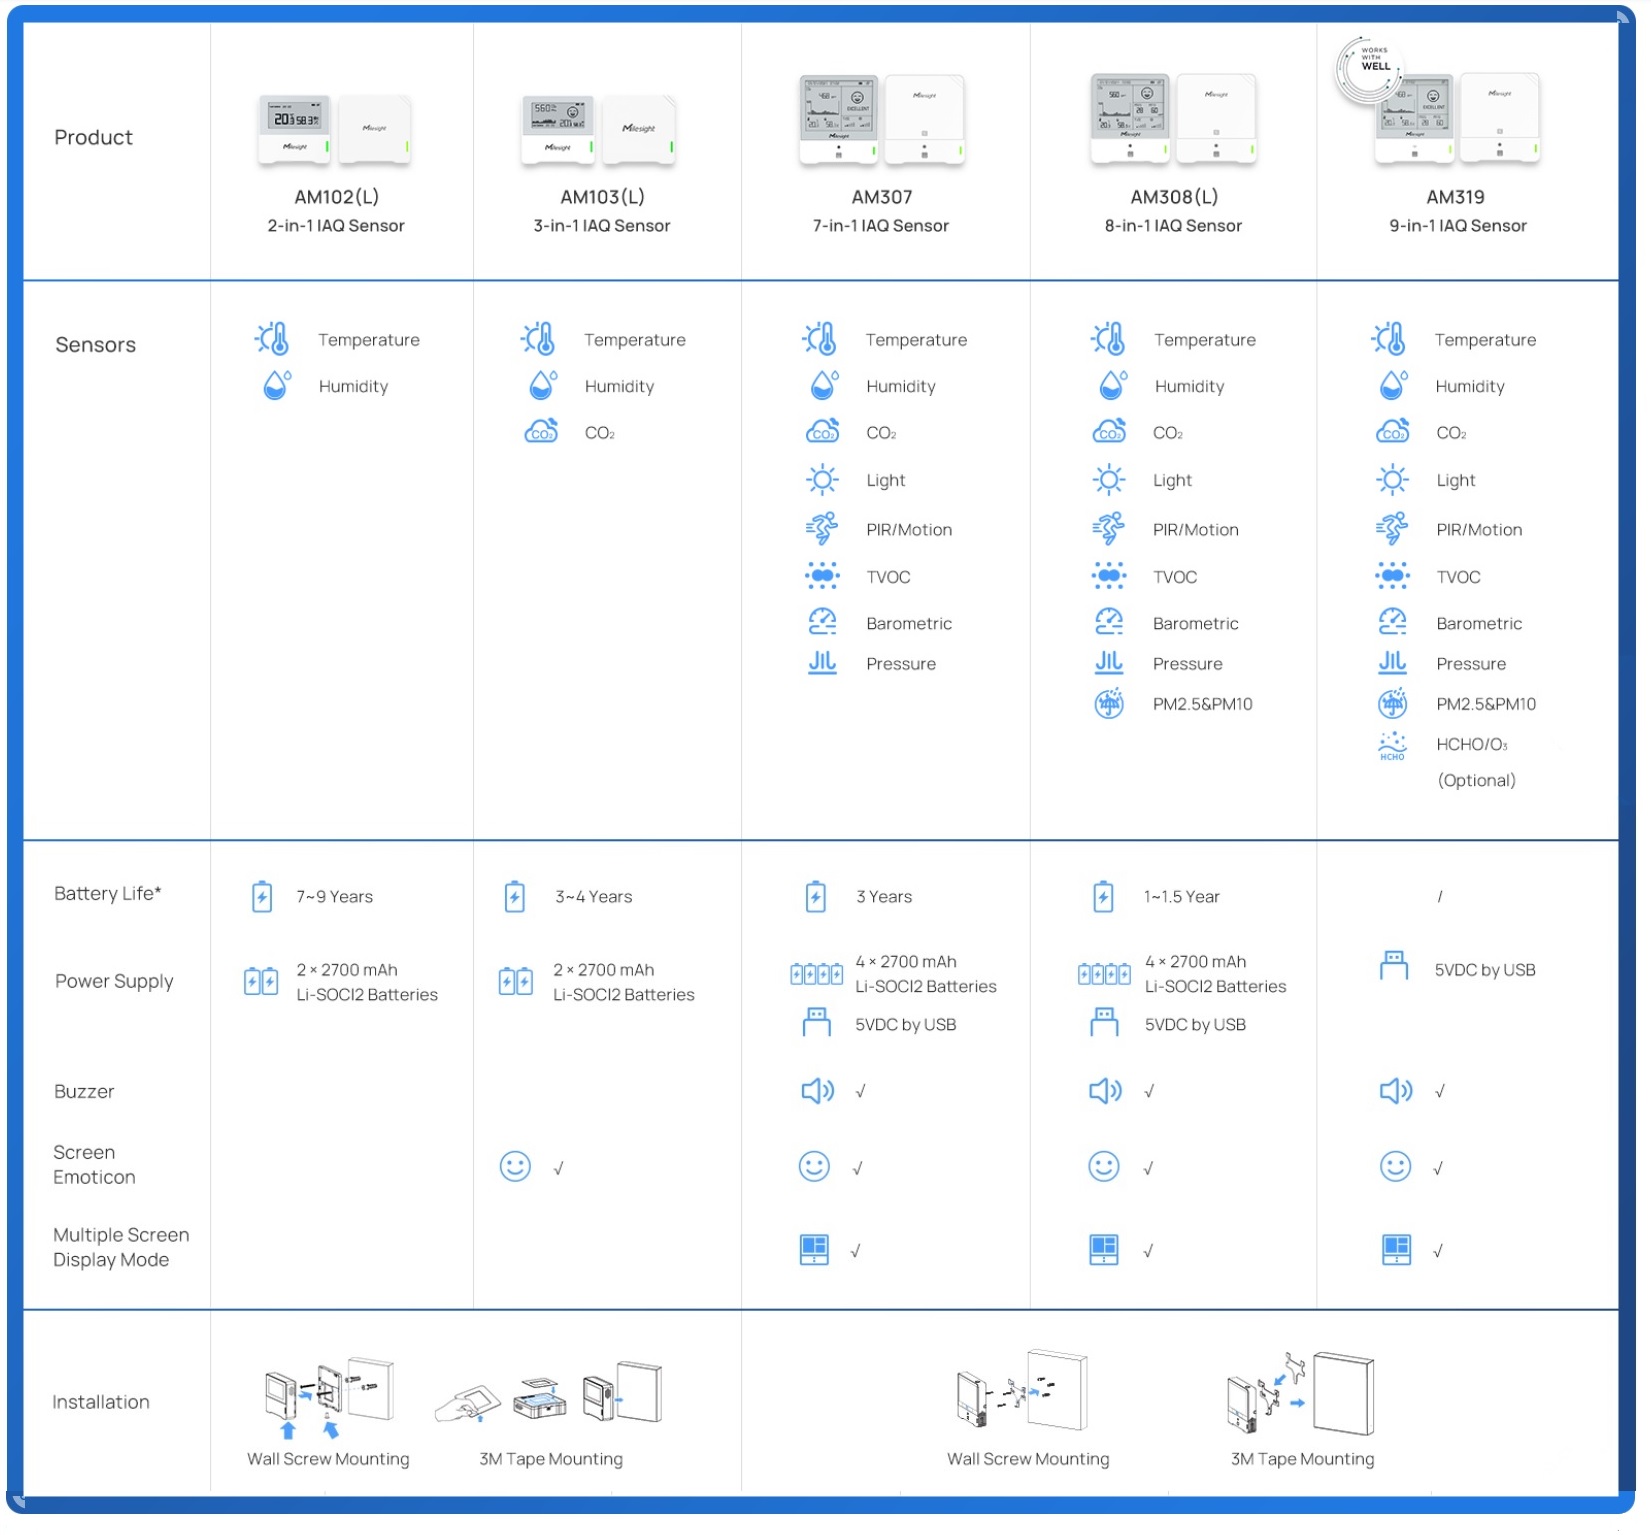The image size is (1651, 1535).
Task: Click the AM307 multiple screen display icon
Action: pos(815,1250)
